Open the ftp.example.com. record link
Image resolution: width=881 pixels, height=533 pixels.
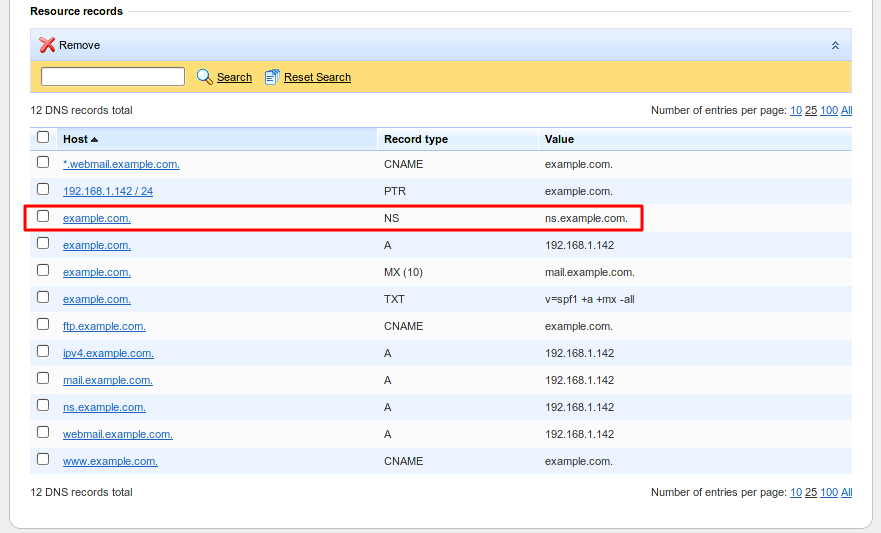coord(104,326)
